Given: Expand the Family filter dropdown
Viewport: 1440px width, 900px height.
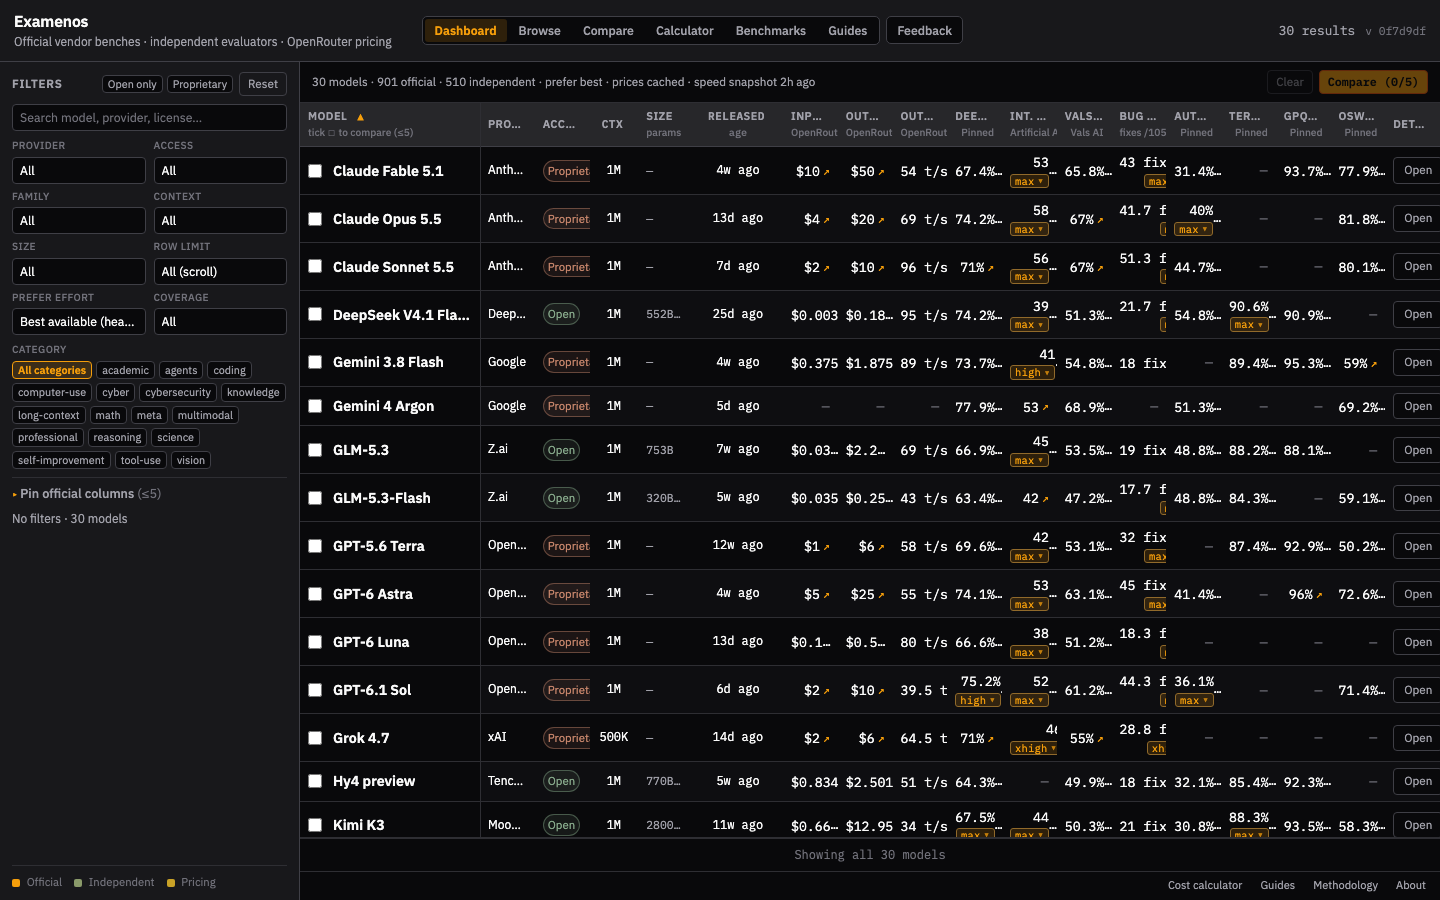Looking at the screenshot, I should [79, 220].
